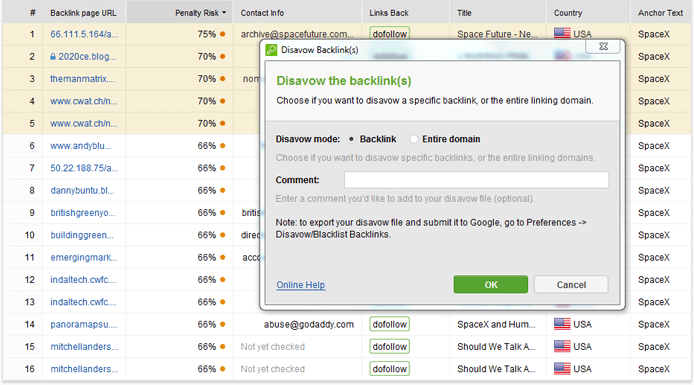Open backlink britishgreenyo...
This screenshot has height=385, width=694.
pos(82,213)
